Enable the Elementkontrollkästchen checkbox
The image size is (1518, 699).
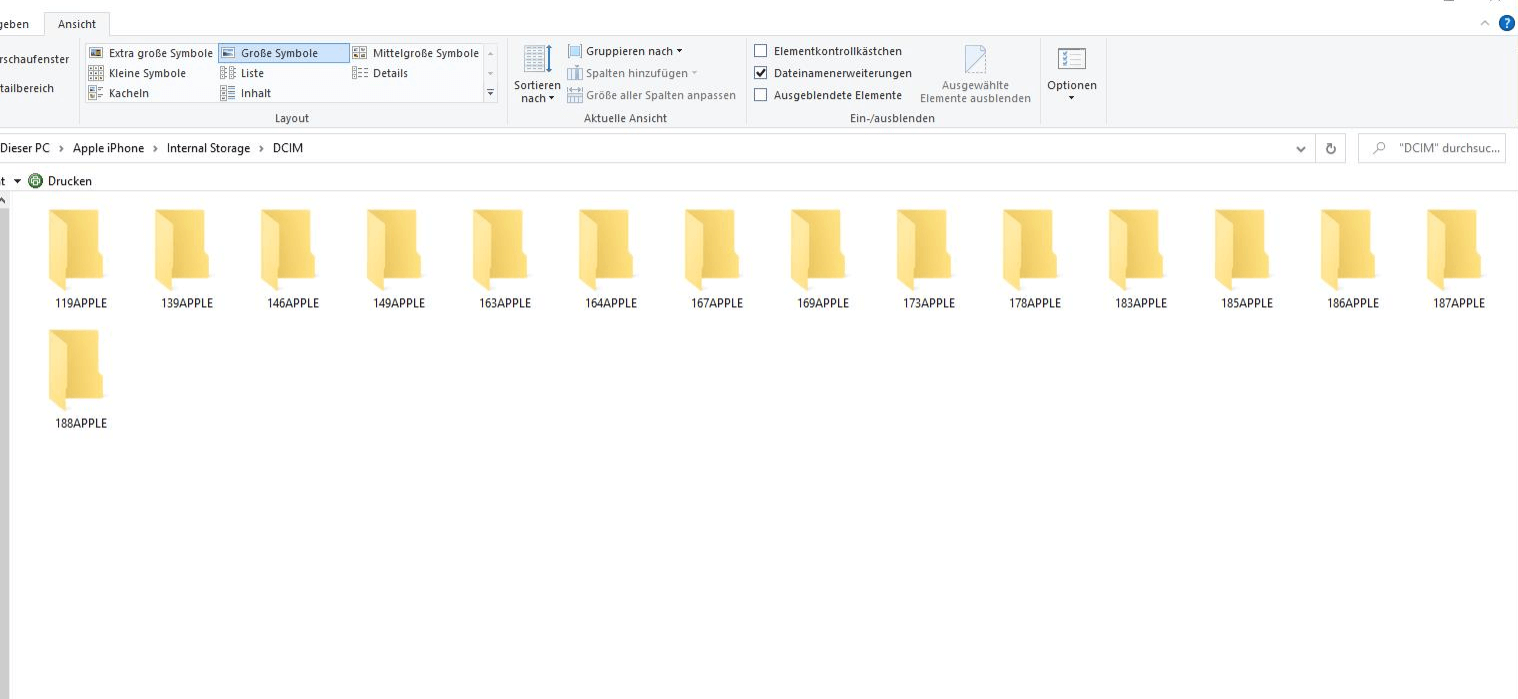761,51
